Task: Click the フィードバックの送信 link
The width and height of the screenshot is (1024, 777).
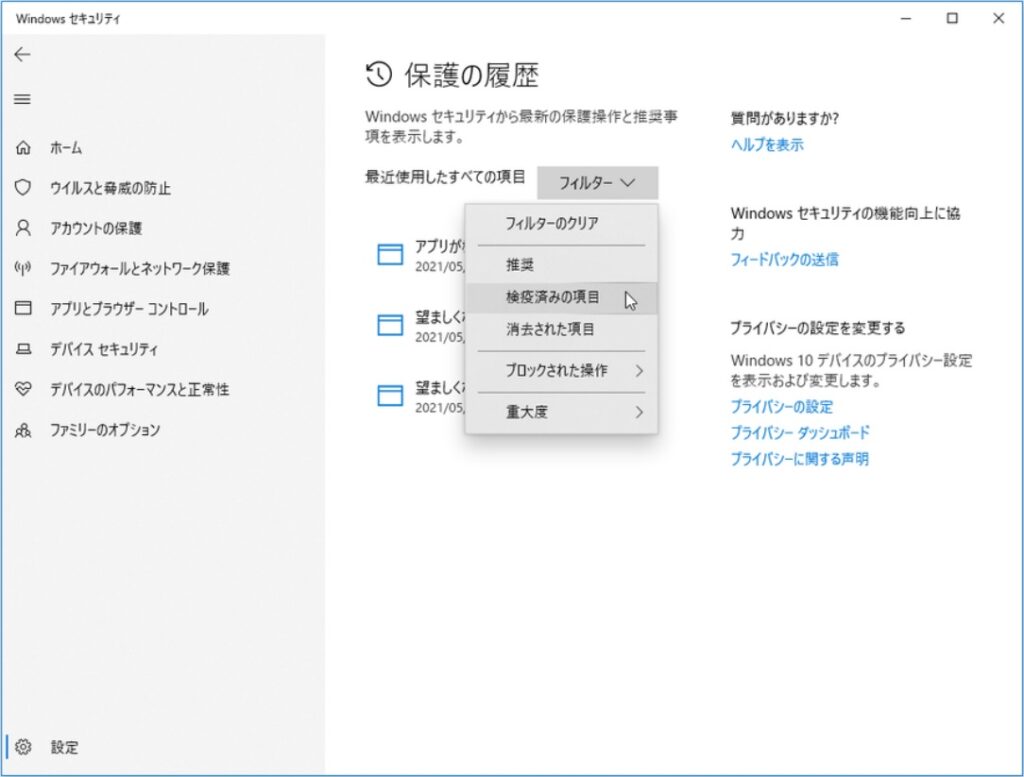Action: pyautogui.click(x=783, y=259)
